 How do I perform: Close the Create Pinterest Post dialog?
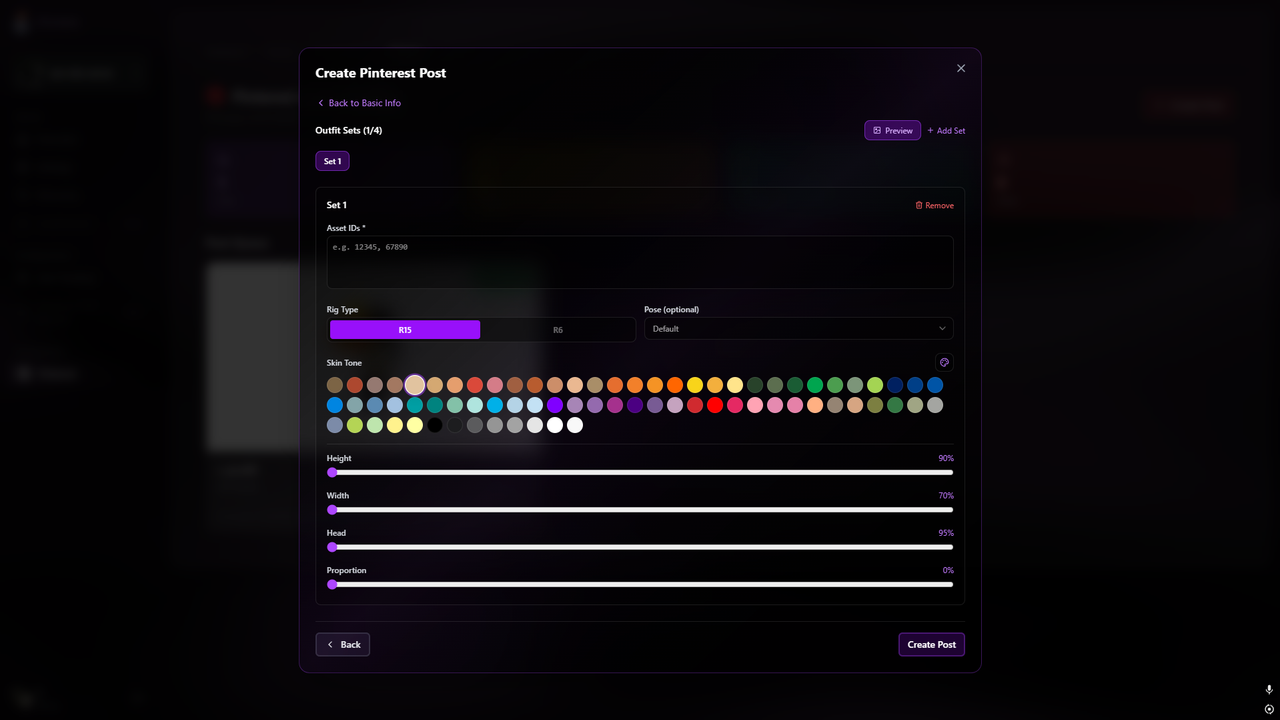coord(961,68)
